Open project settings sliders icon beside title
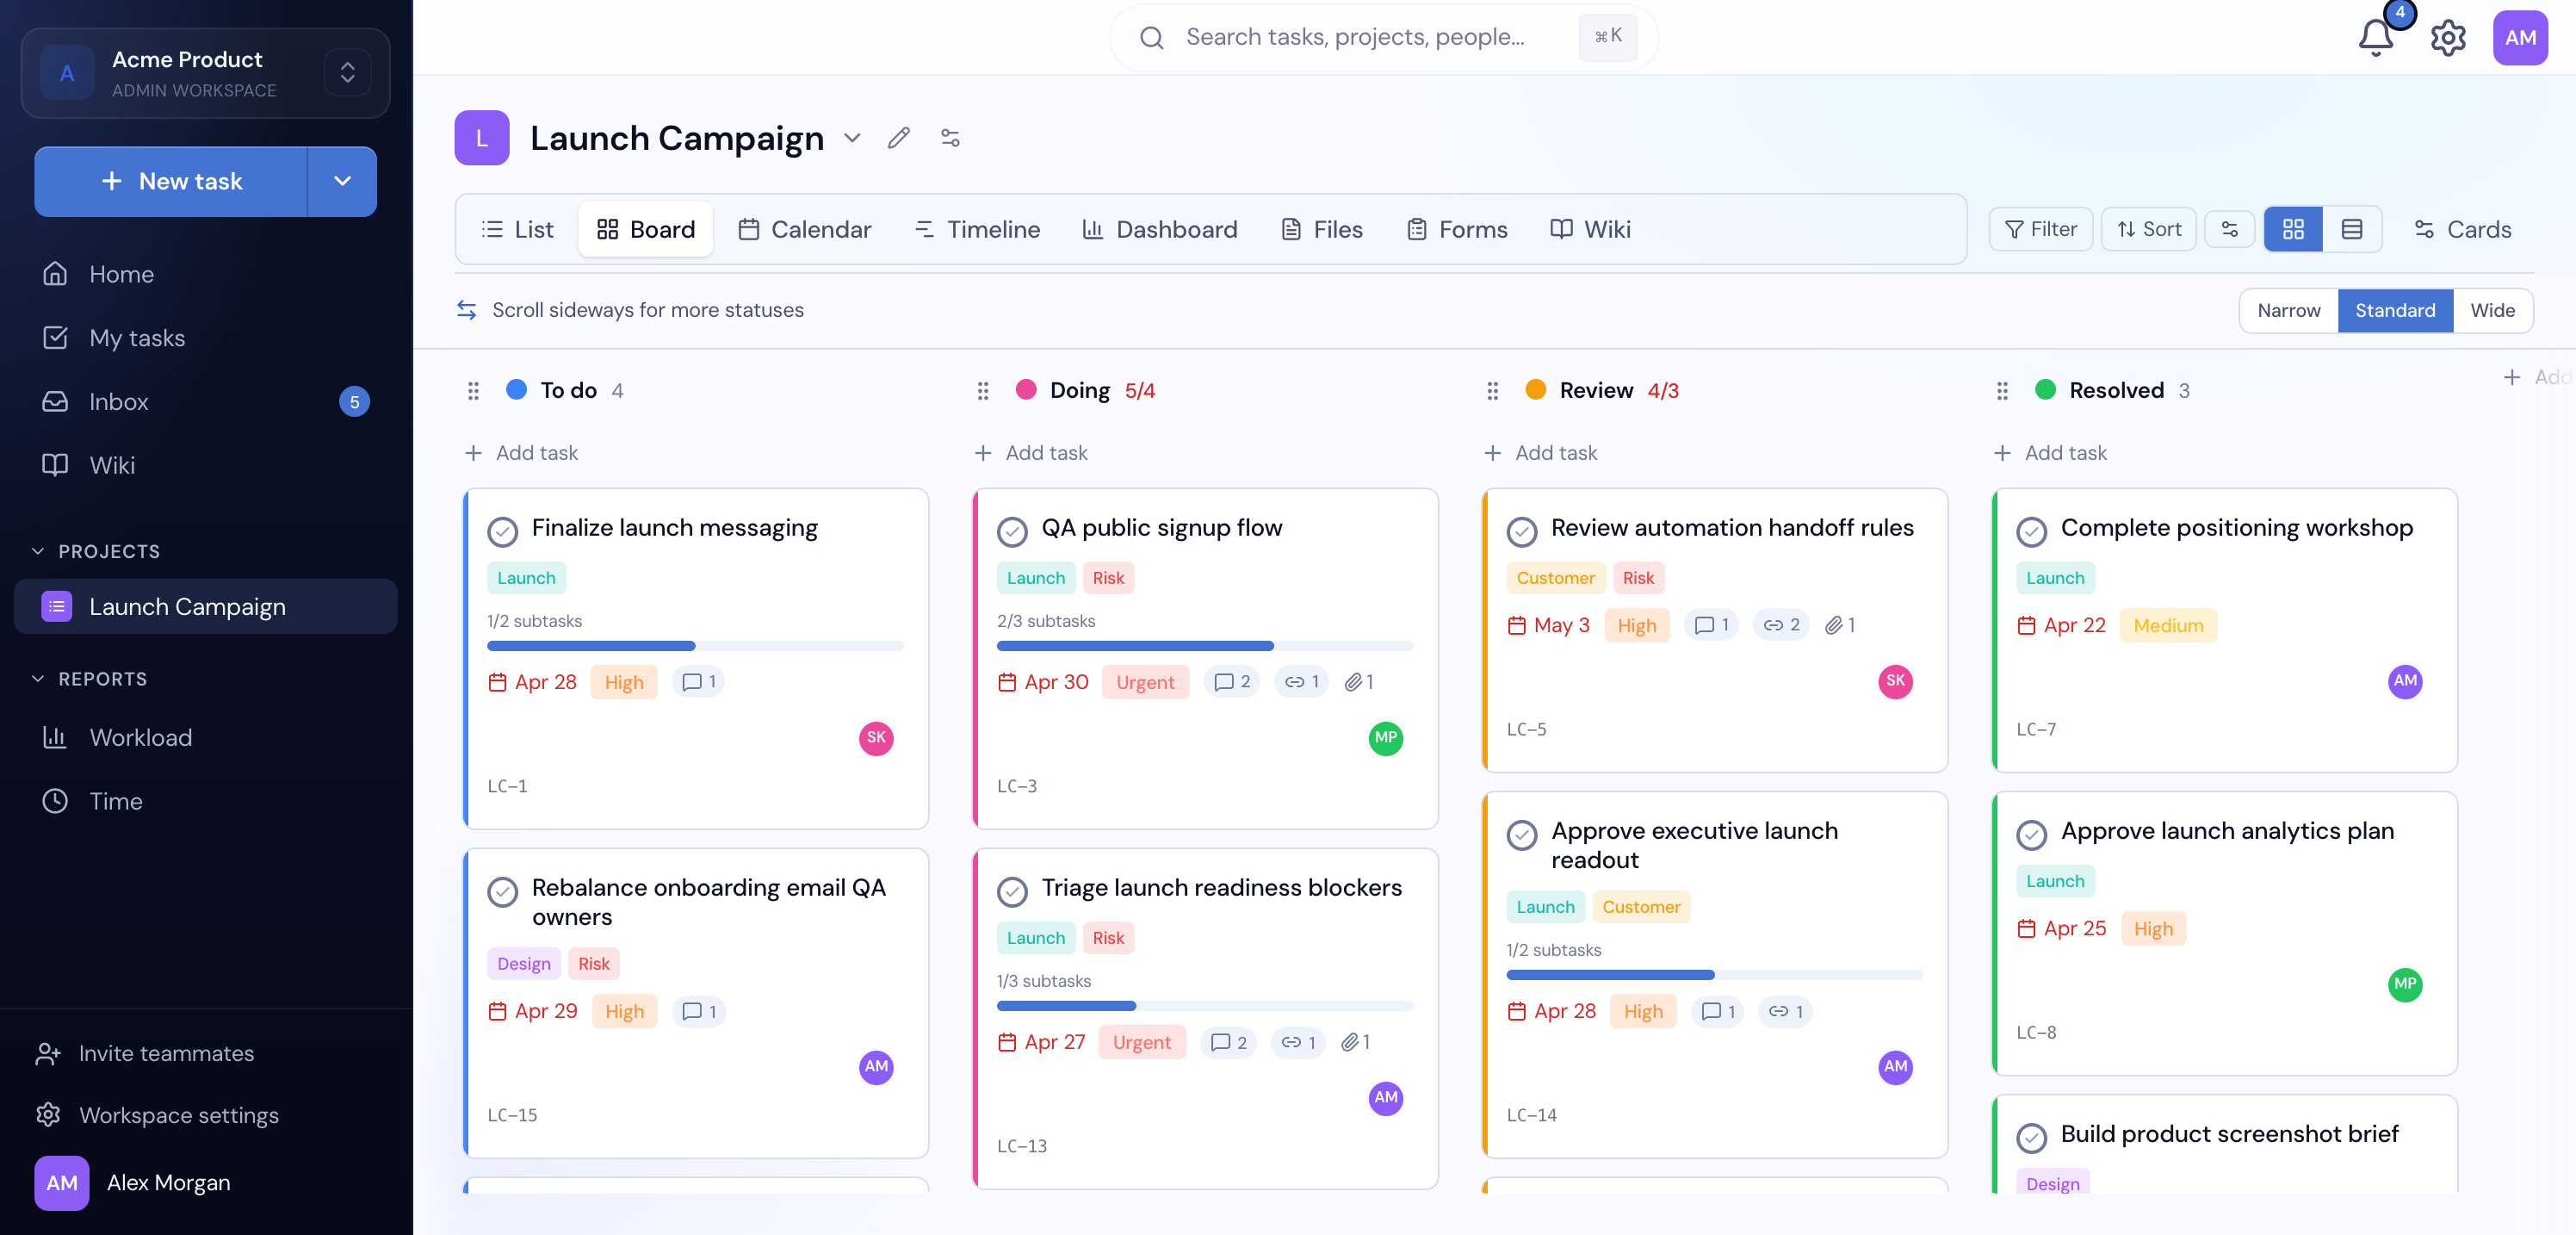This screenshot has height=1235, width=2576. 950,137
